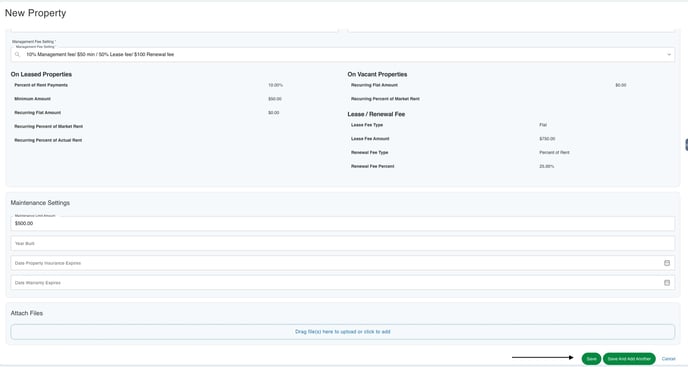The image size is (688, 367).
Task: Select the Date Warranty Expires field
Action: click(343, 283)
